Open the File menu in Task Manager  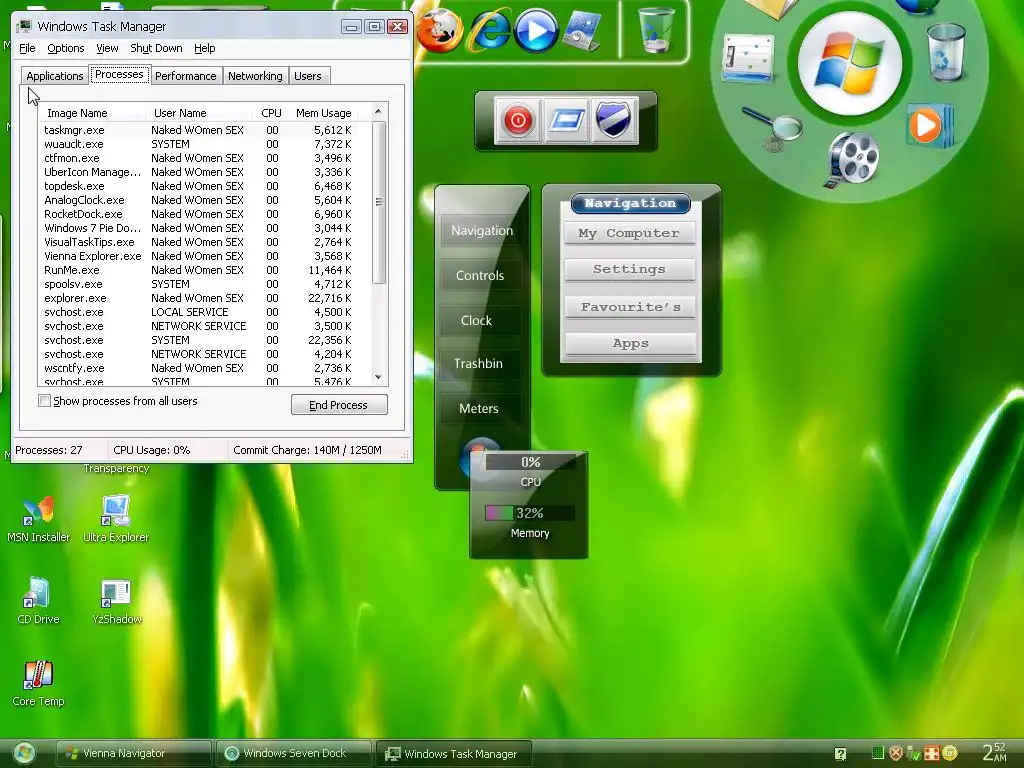click(27, 48)
